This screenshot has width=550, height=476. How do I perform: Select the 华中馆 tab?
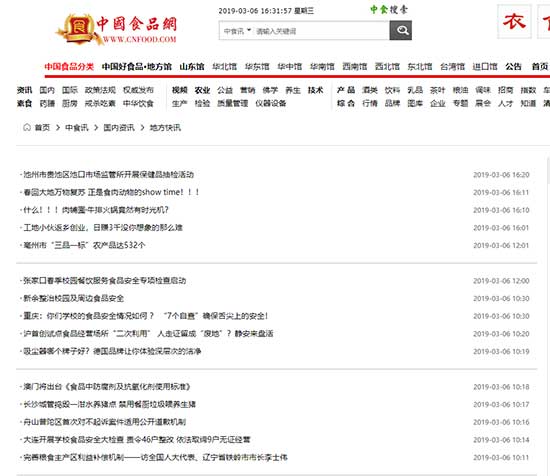tap(290, 67)
